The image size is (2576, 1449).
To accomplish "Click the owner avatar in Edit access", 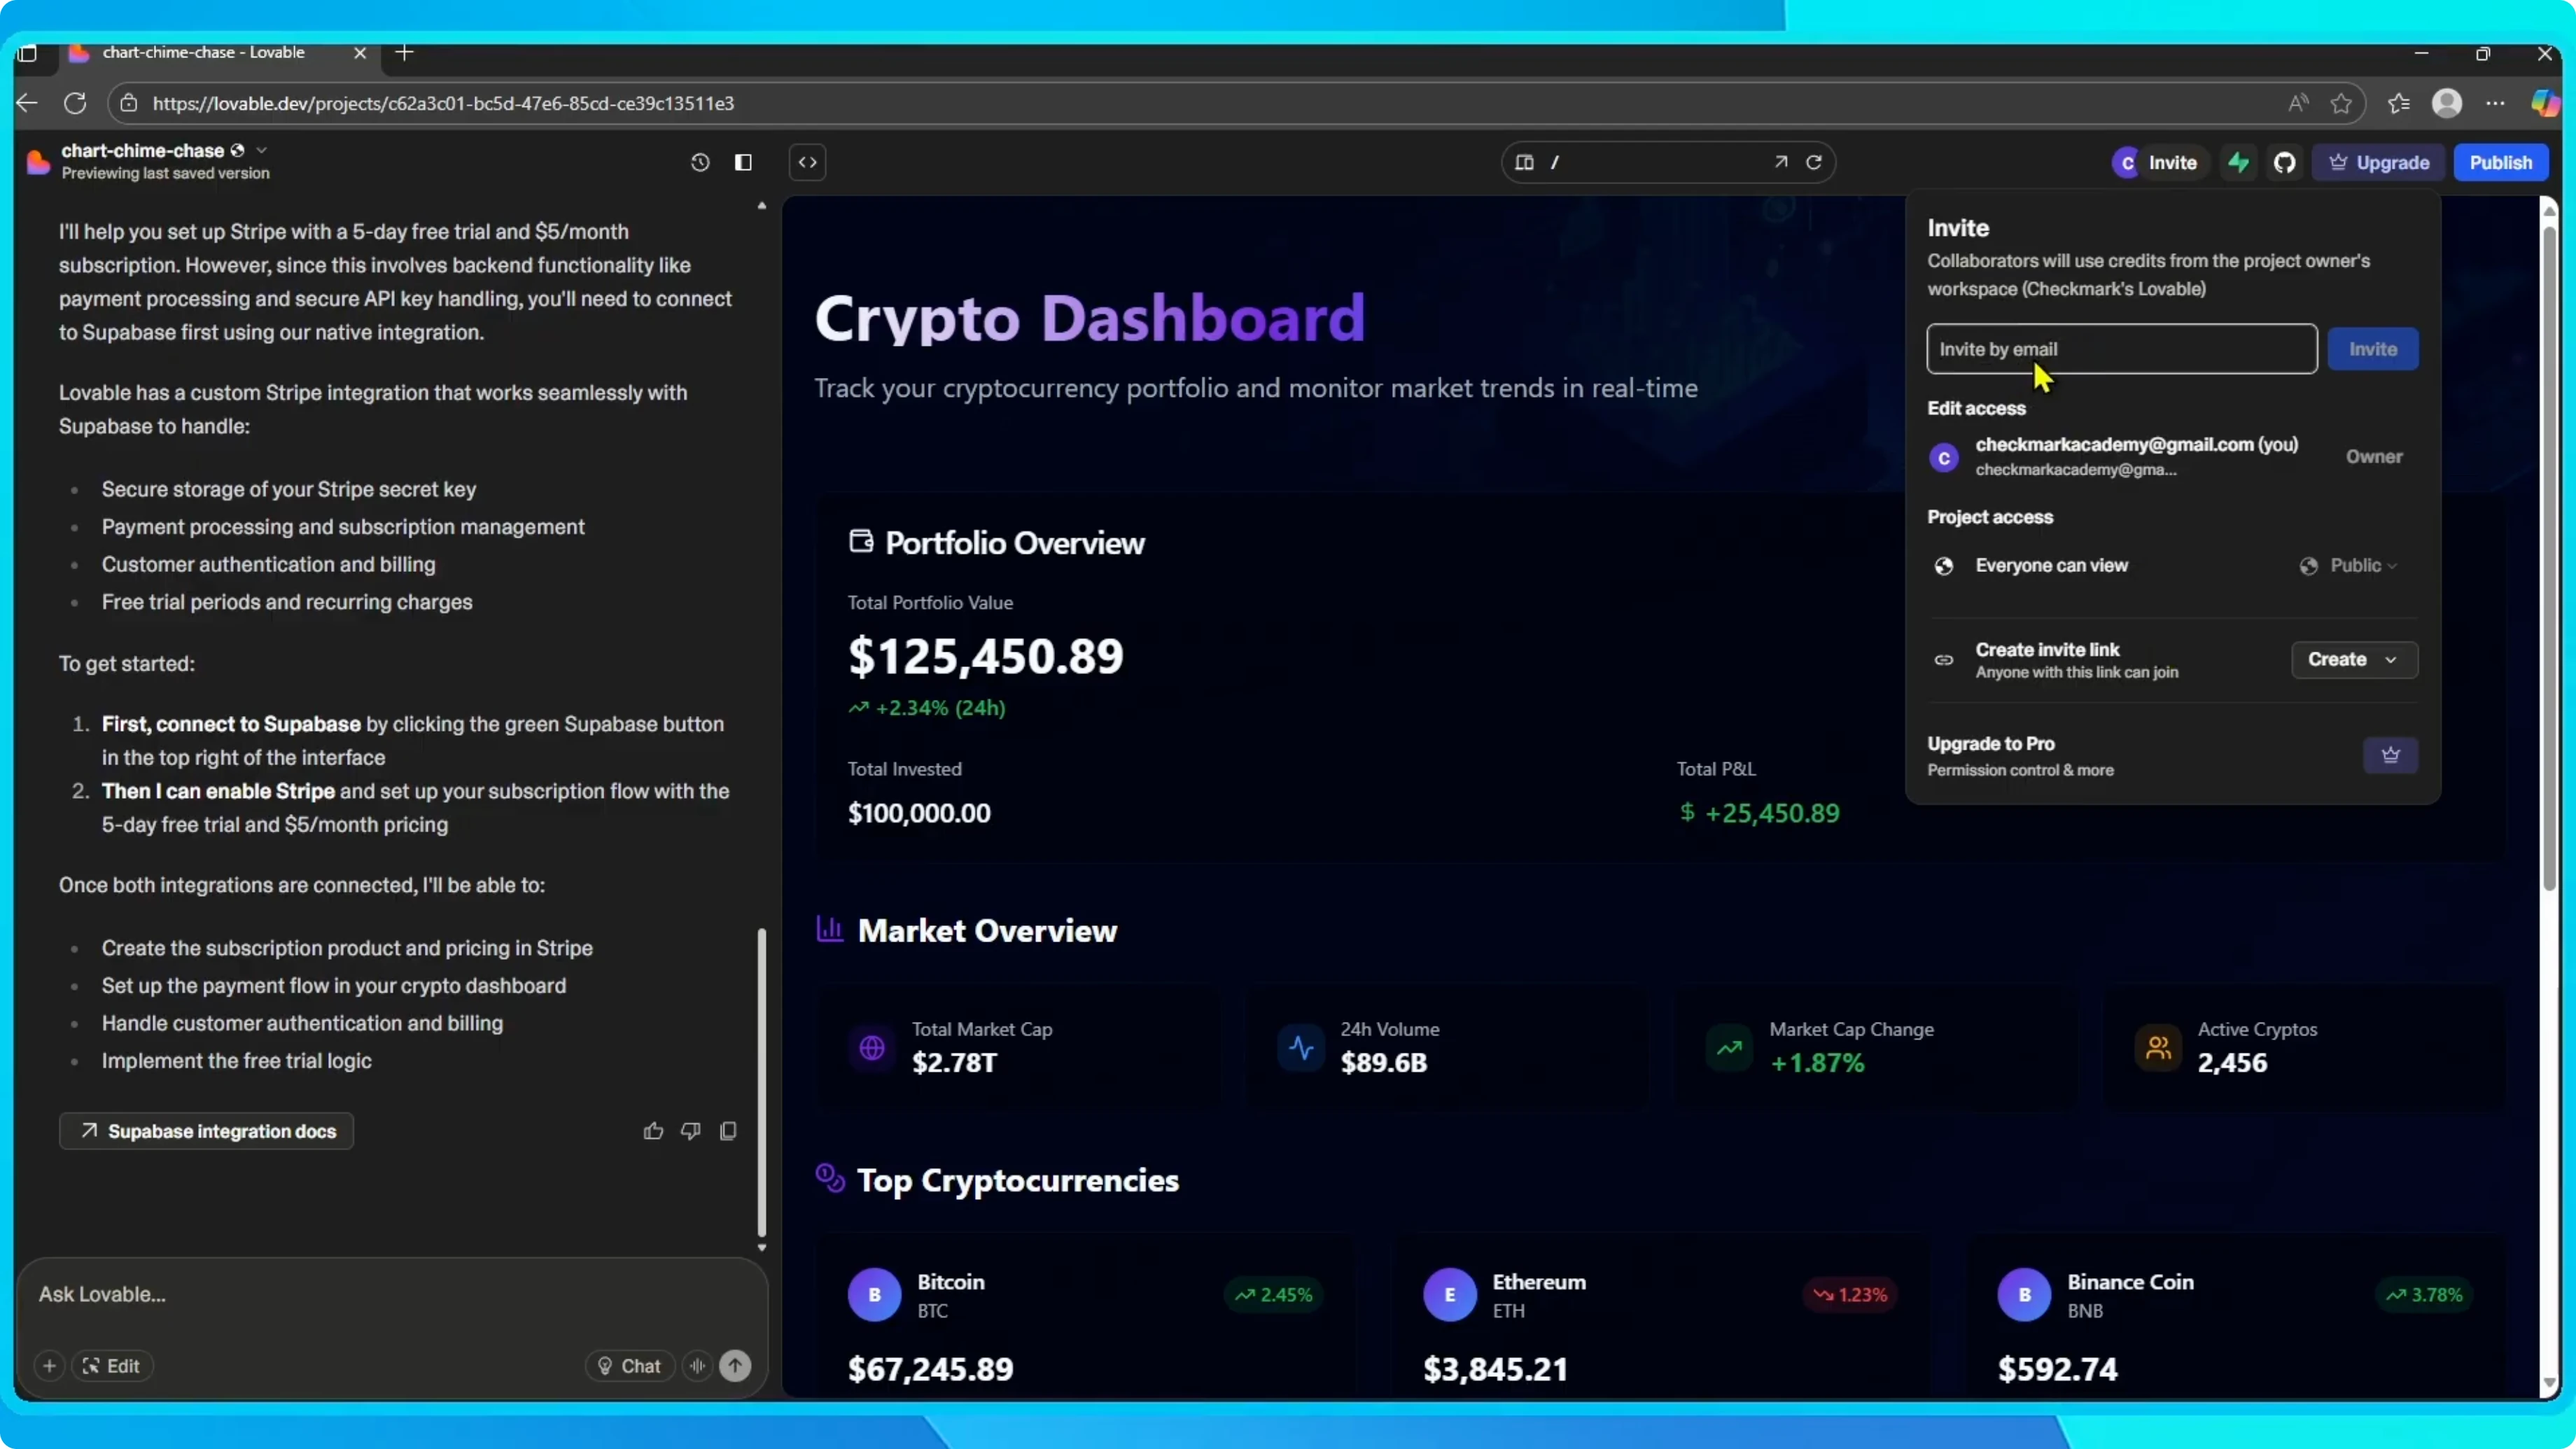I will (1944, 458).
